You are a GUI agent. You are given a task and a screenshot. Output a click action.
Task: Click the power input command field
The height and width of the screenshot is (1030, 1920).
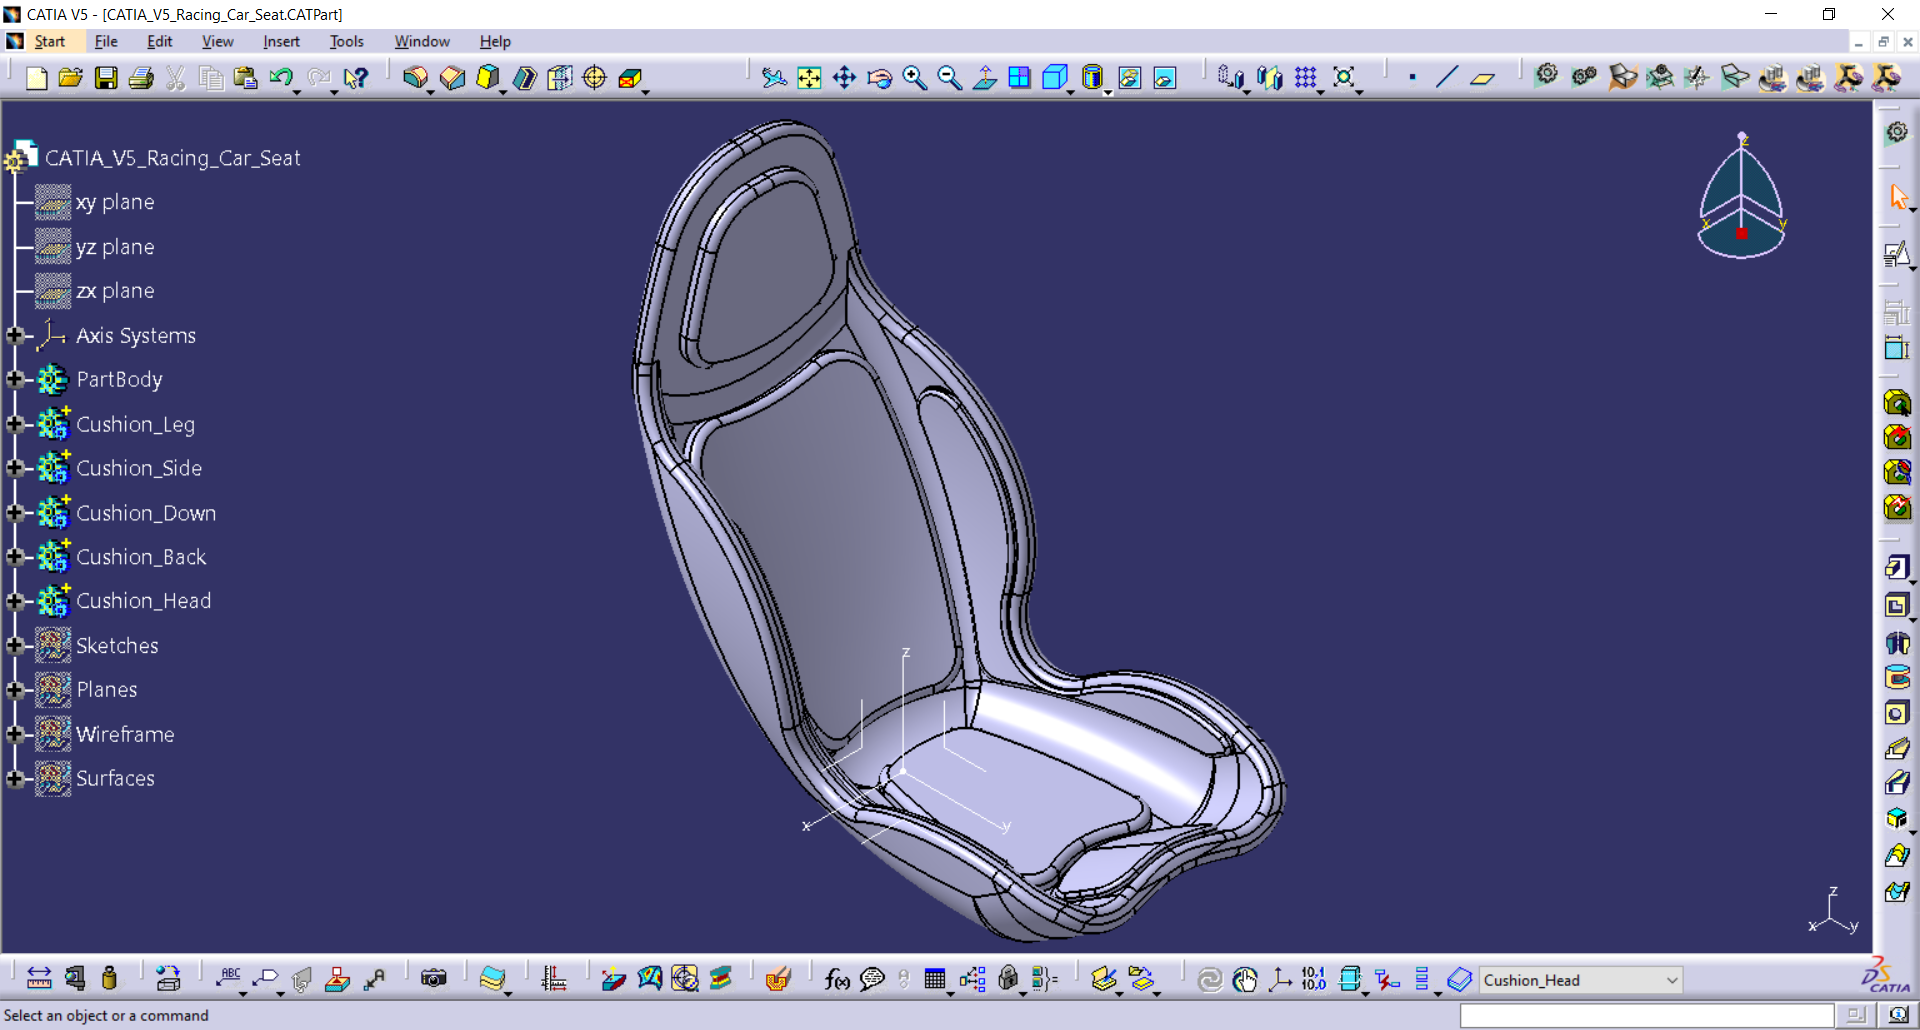[x=1646, y=1015]
